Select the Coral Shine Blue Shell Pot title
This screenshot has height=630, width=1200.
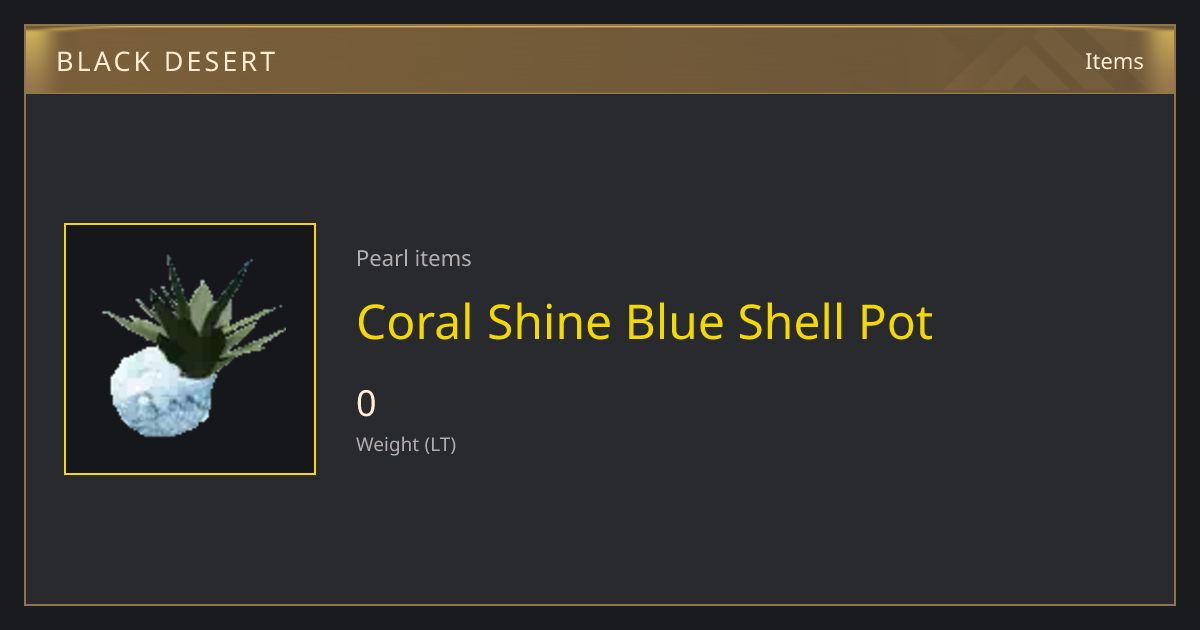(x=645, y=322)
